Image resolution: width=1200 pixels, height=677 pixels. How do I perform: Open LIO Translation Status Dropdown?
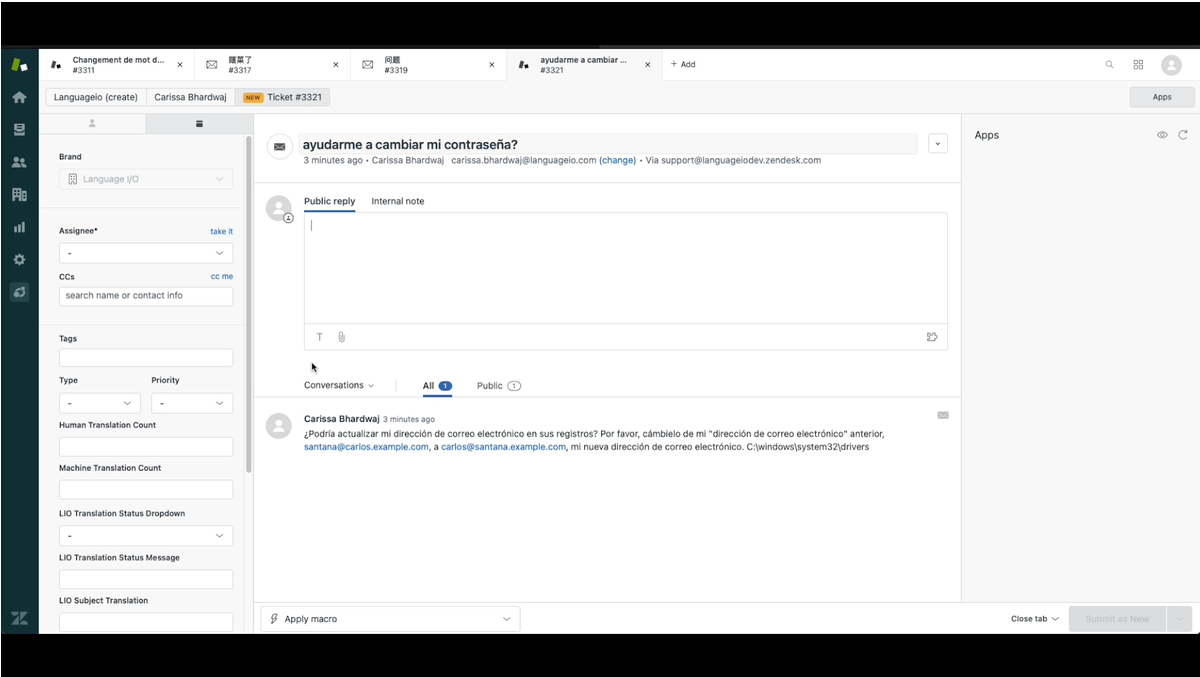pyautogui.click(x=146, y=536)
